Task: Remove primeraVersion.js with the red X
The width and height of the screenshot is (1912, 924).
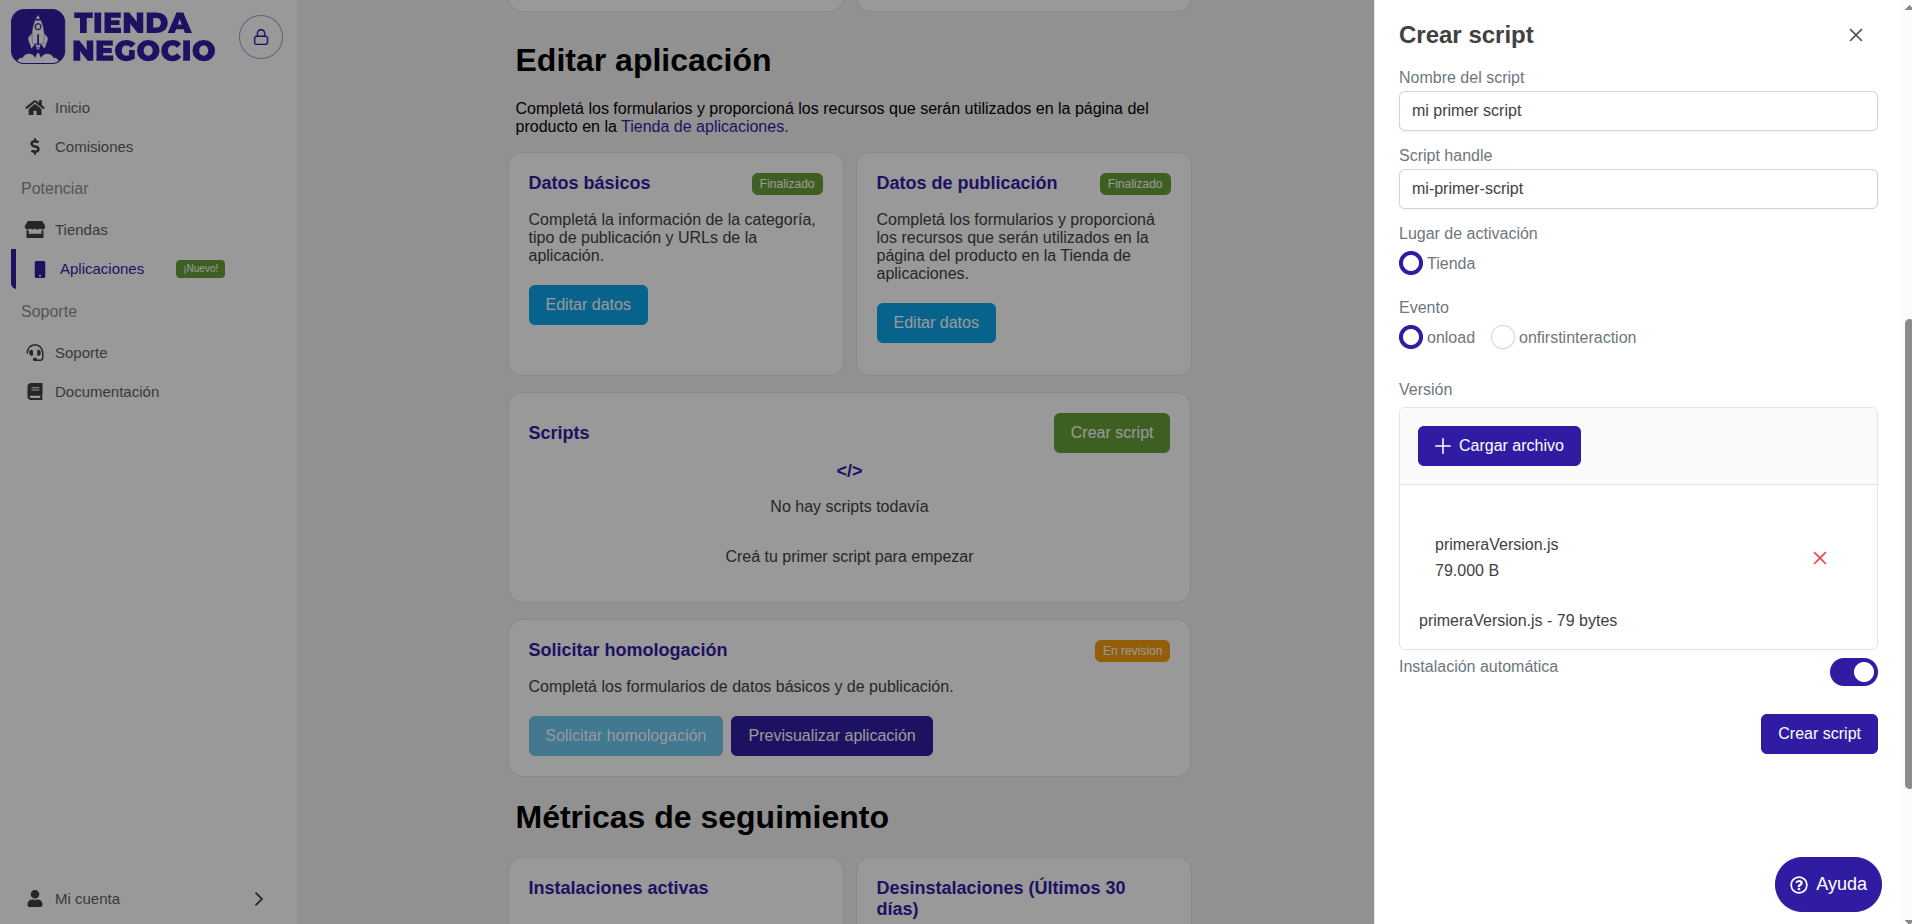Action: tap(1820, 558)
